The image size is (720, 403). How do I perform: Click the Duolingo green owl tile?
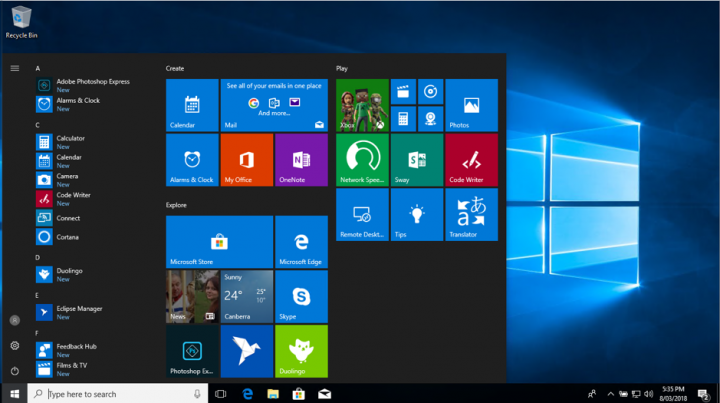click(301, 350)
